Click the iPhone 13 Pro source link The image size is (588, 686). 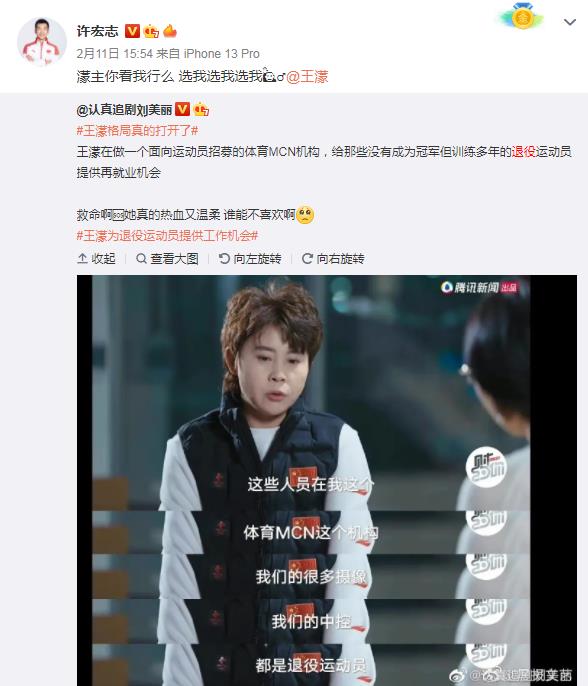221,54
